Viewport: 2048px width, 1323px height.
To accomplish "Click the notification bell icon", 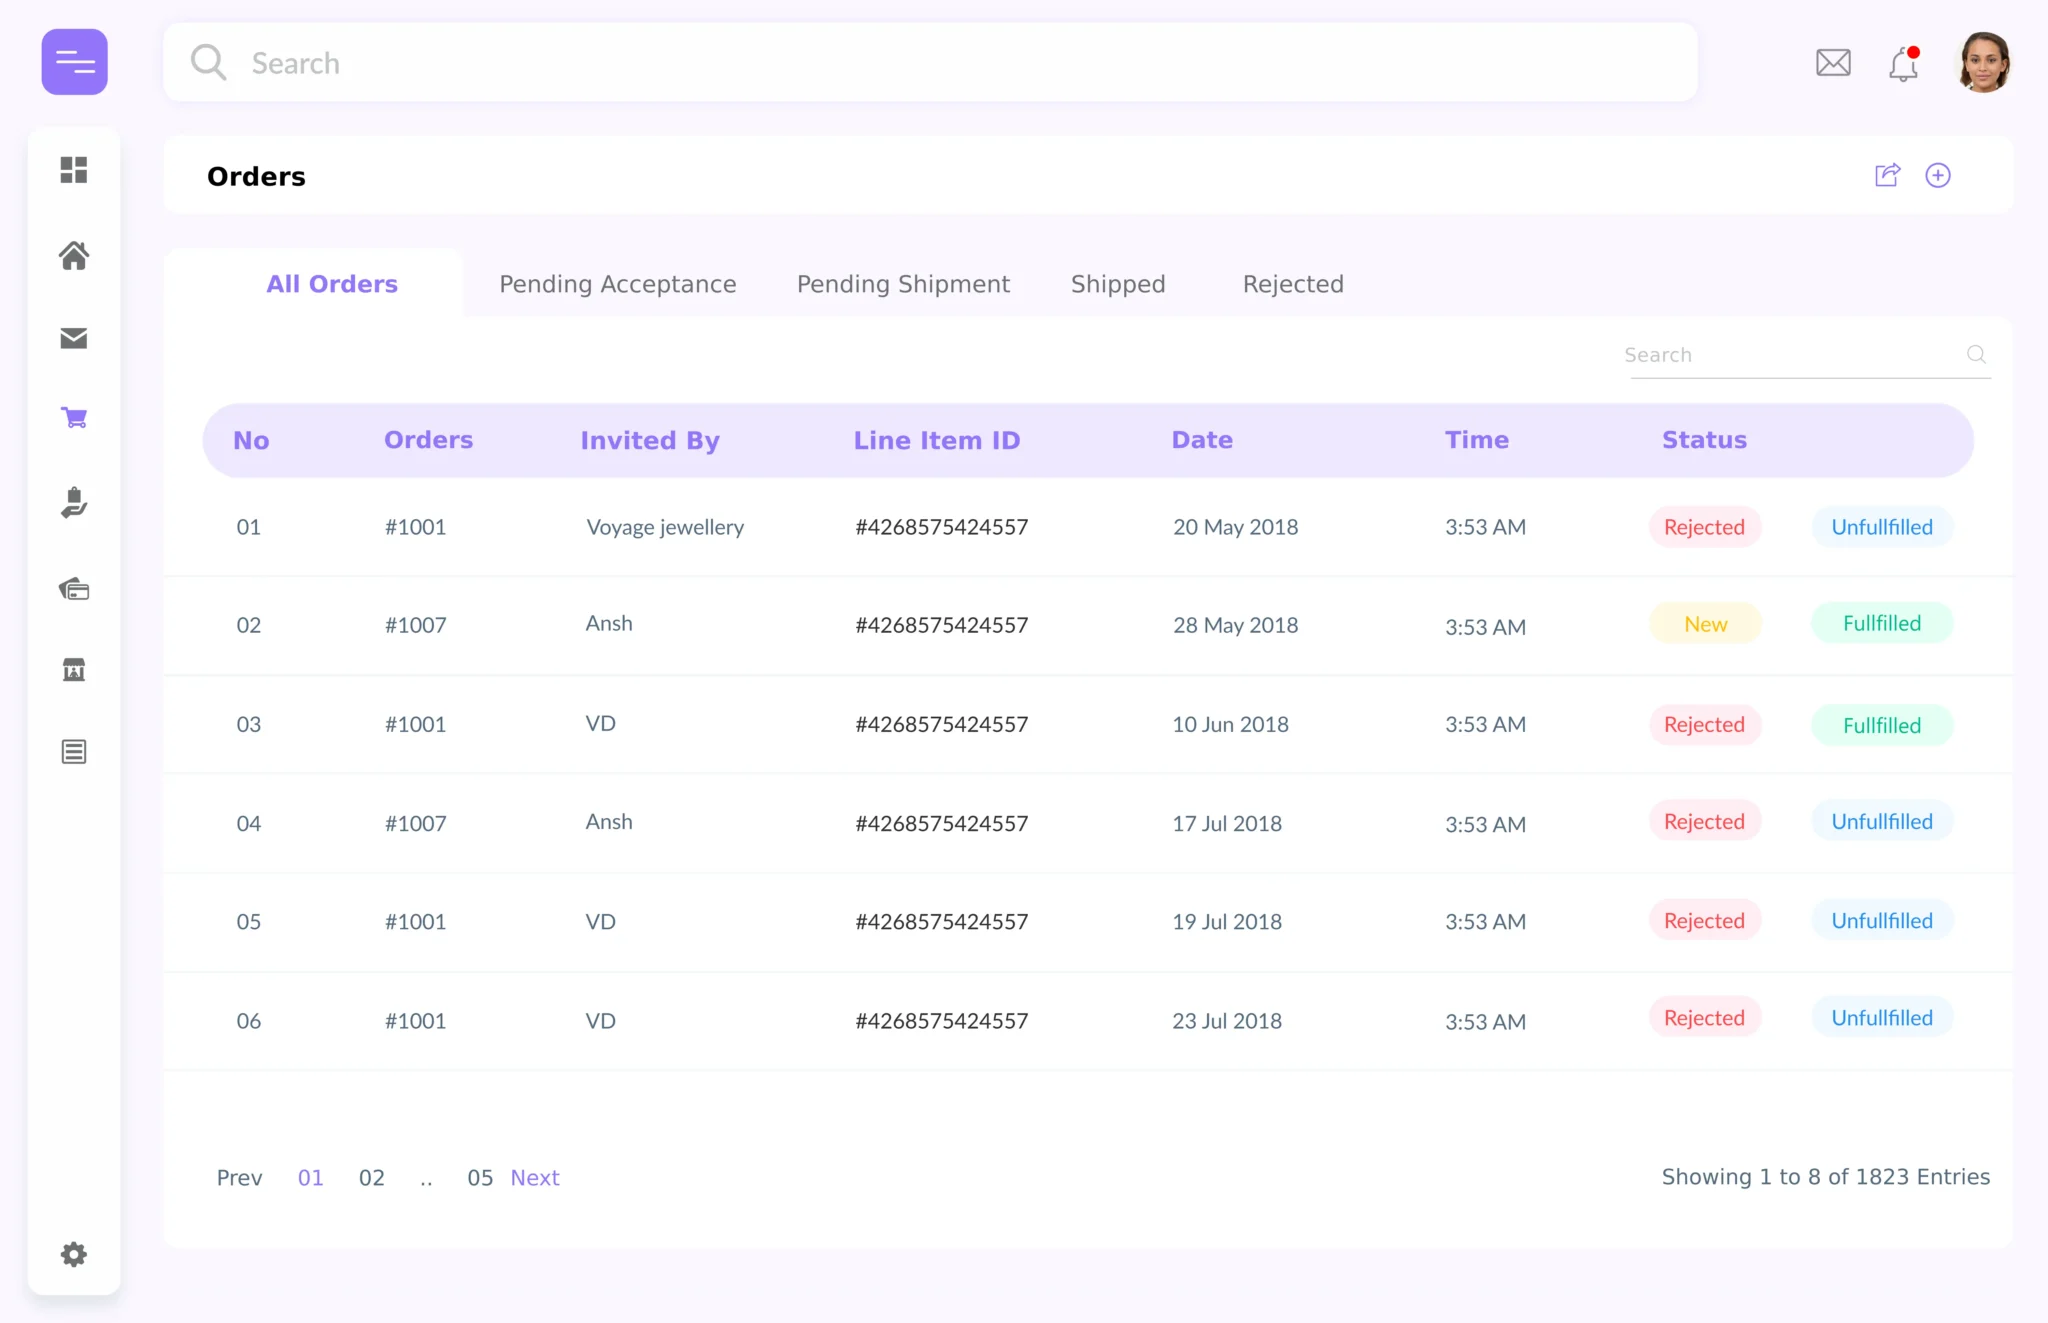I will click(1903, 64).
